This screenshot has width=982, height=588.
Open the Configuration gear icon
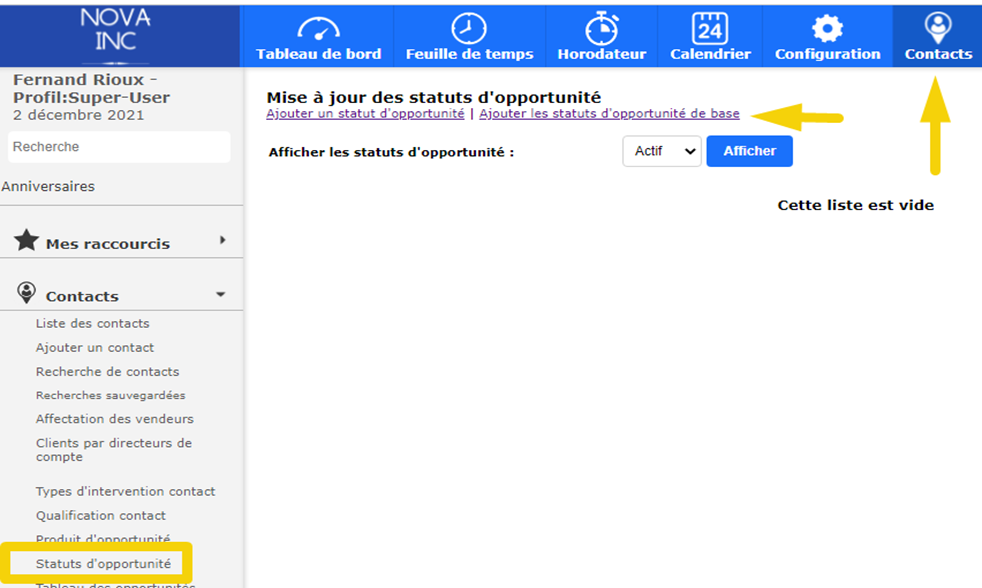click(827, 28)
